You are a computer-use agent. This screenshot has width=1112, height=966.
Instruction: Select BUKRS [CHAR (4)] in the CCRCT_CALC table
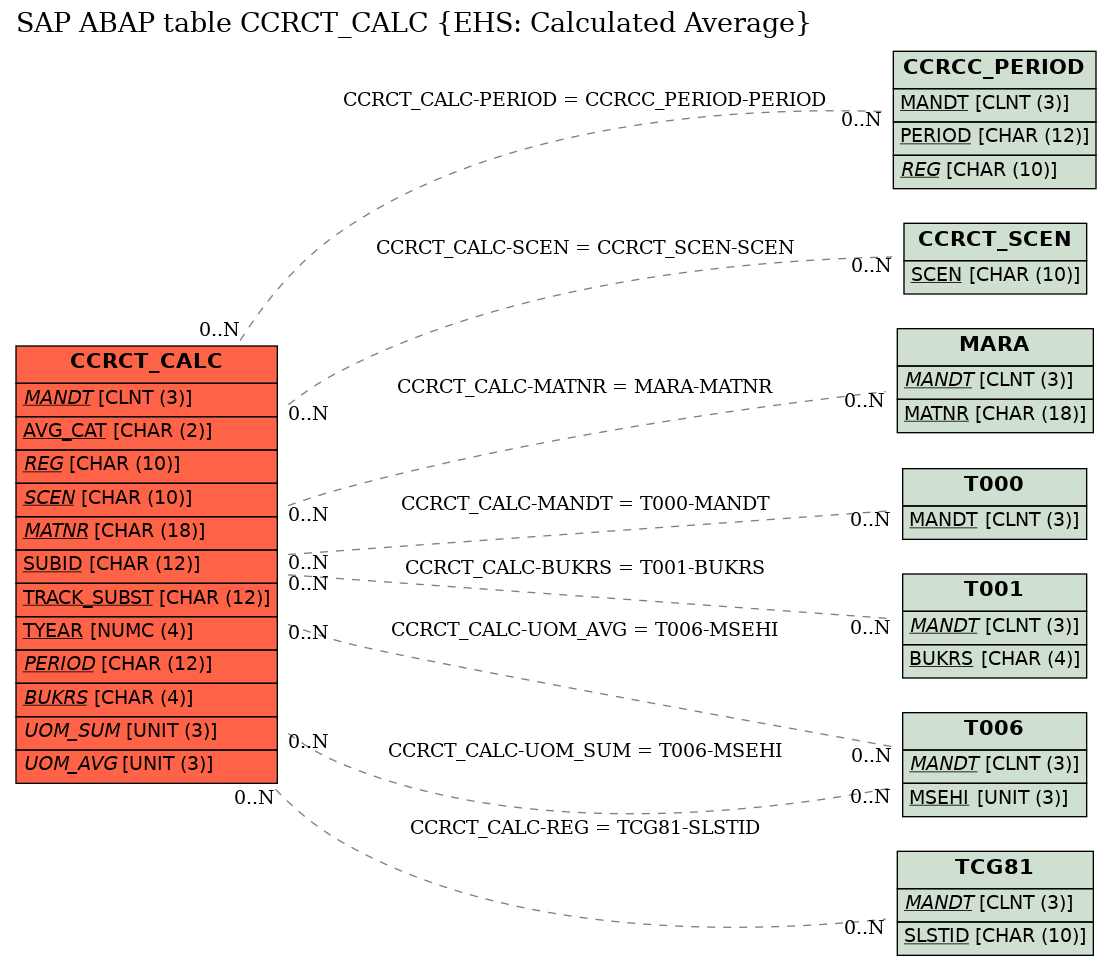(146, 700)
